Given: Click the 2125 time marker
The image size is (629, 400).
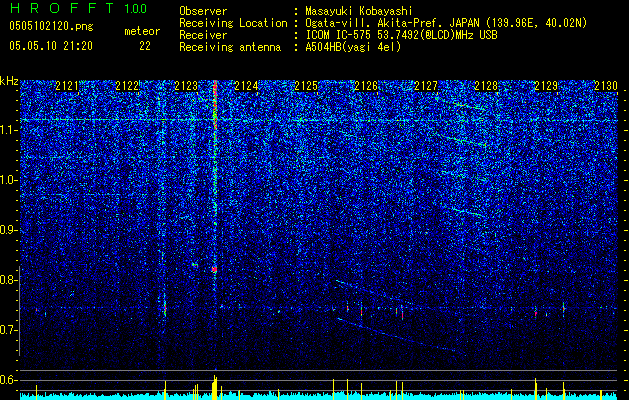Looking at the screenshot, I should coord(306,86).
